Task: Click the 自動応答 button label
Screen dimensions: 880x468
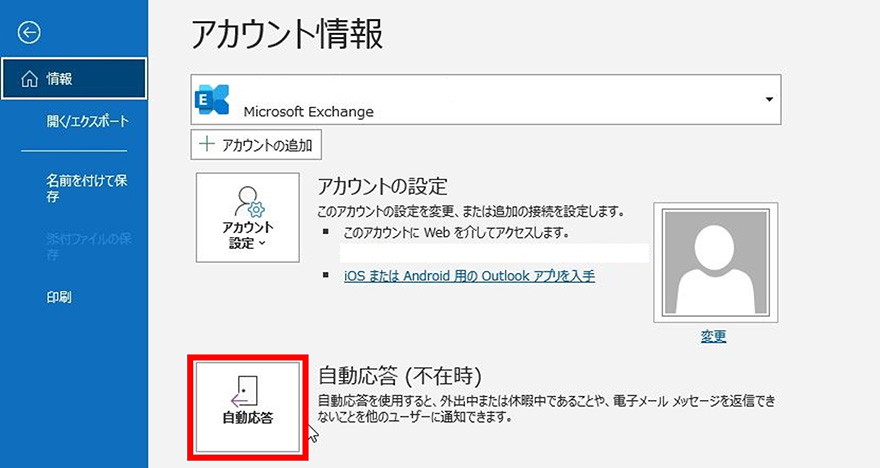Action: [x=247, y=418]
